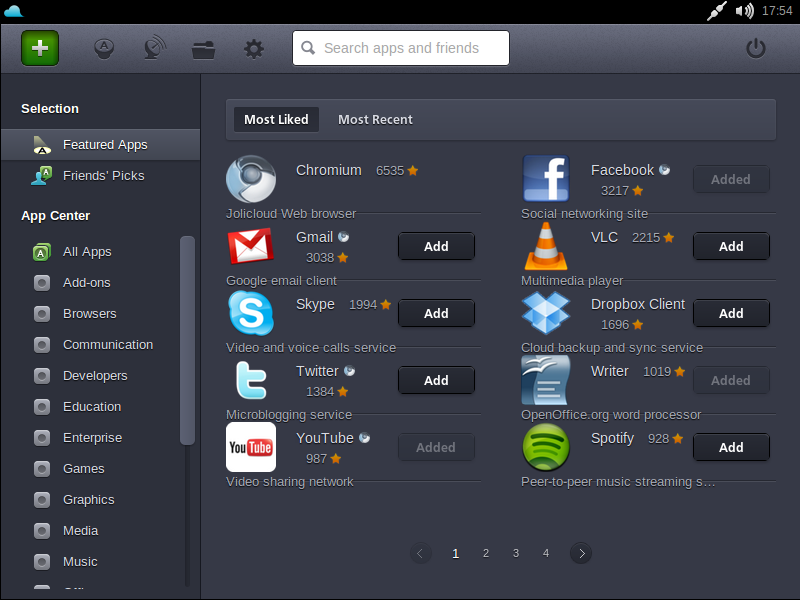Screen dimensions: 800x600
Task: Click the search apps and friends field
Action: click(400, 48)
